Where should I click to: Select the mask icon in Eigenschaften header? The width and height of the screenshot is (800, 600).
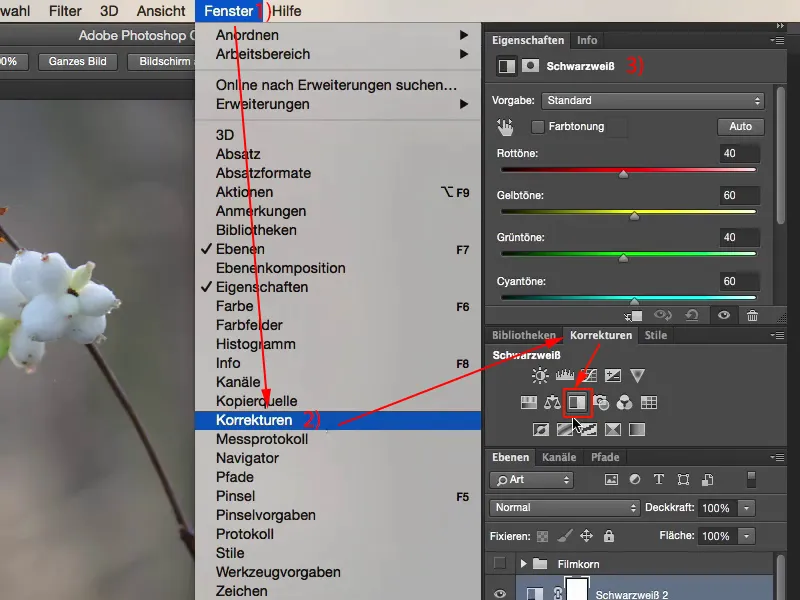[530, 66]
